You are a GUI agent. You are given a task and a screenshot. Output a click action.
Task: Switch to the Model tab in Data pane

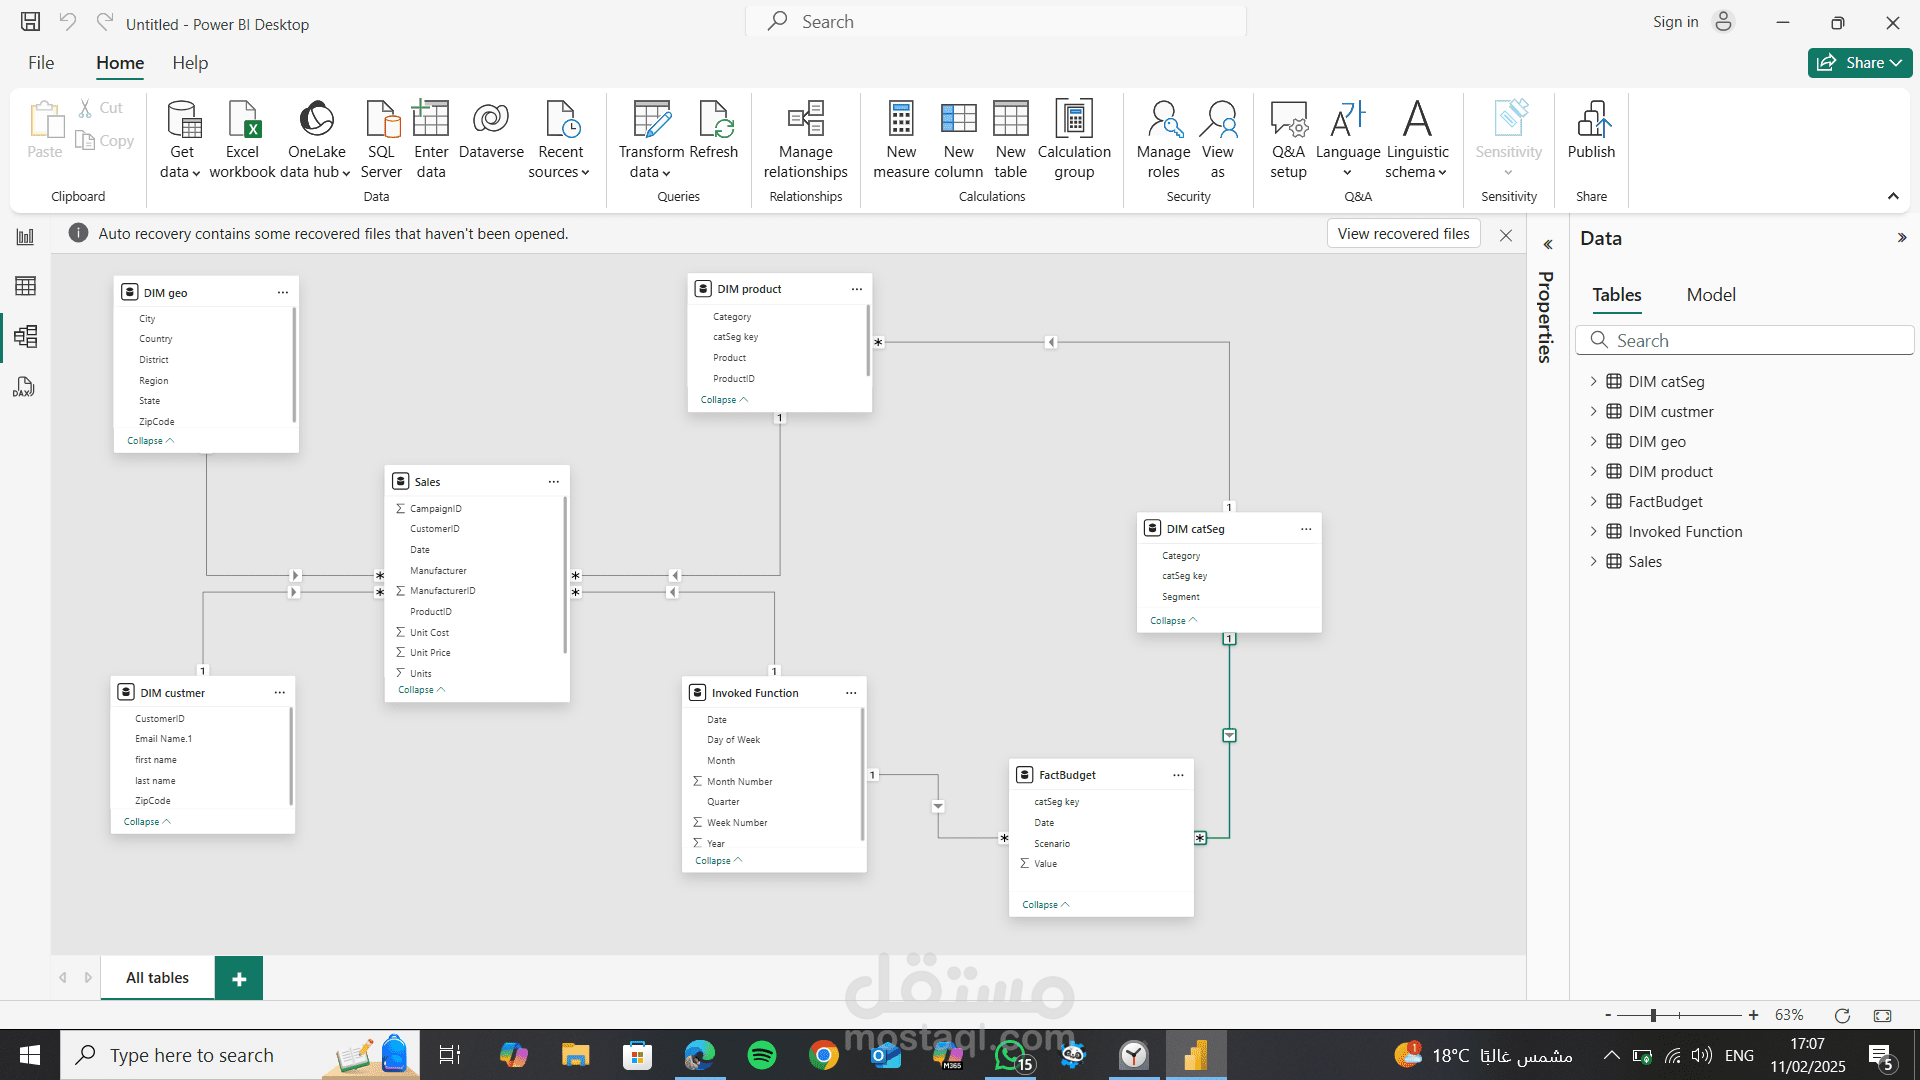click(1711, 295)
